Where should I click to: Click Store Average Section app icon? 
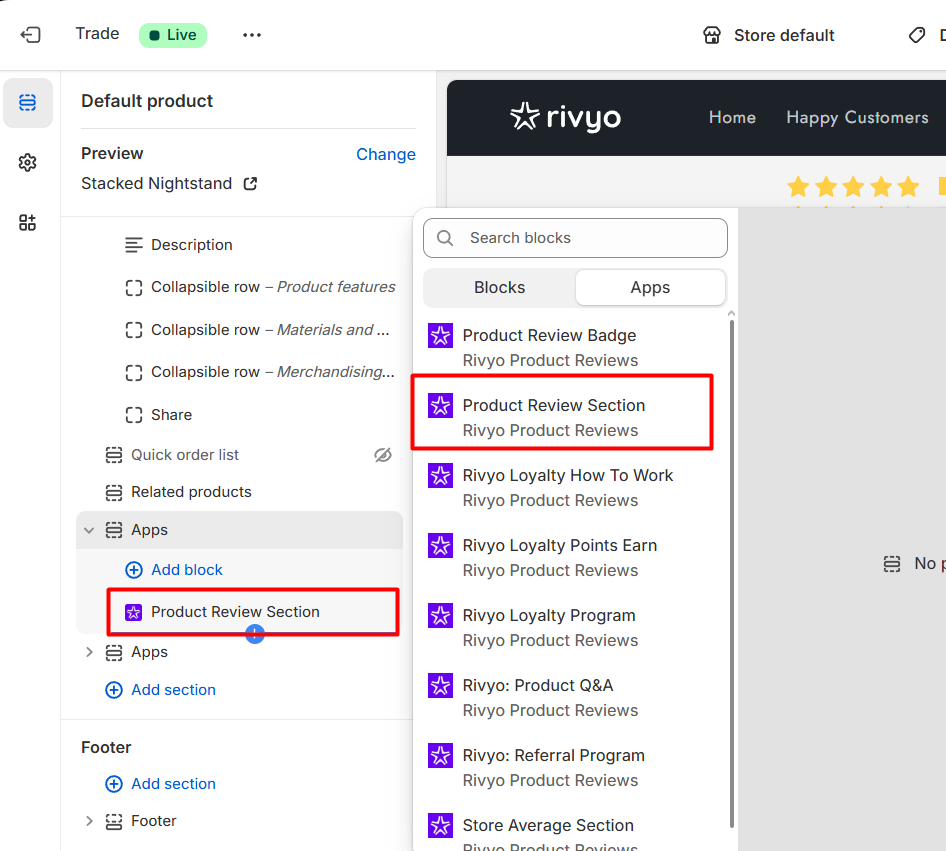point(440,825)
